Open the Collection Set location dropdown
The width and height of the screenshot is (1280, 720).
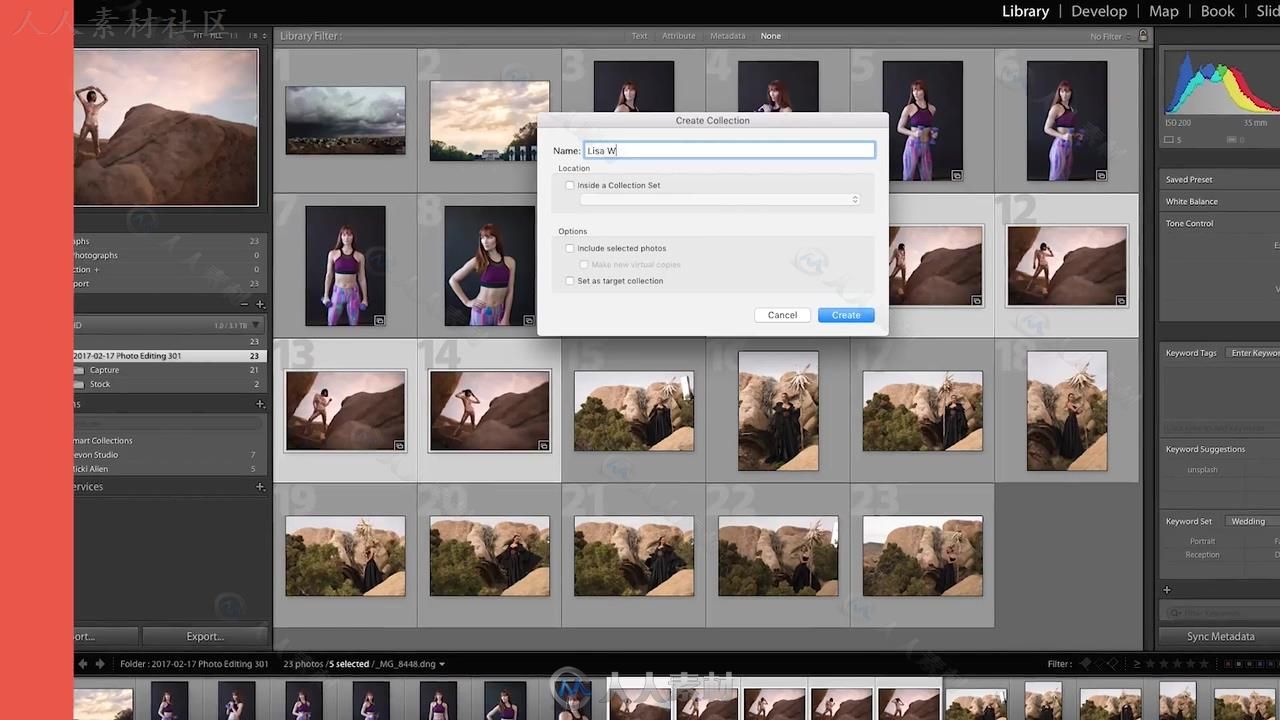coord(720,200)
